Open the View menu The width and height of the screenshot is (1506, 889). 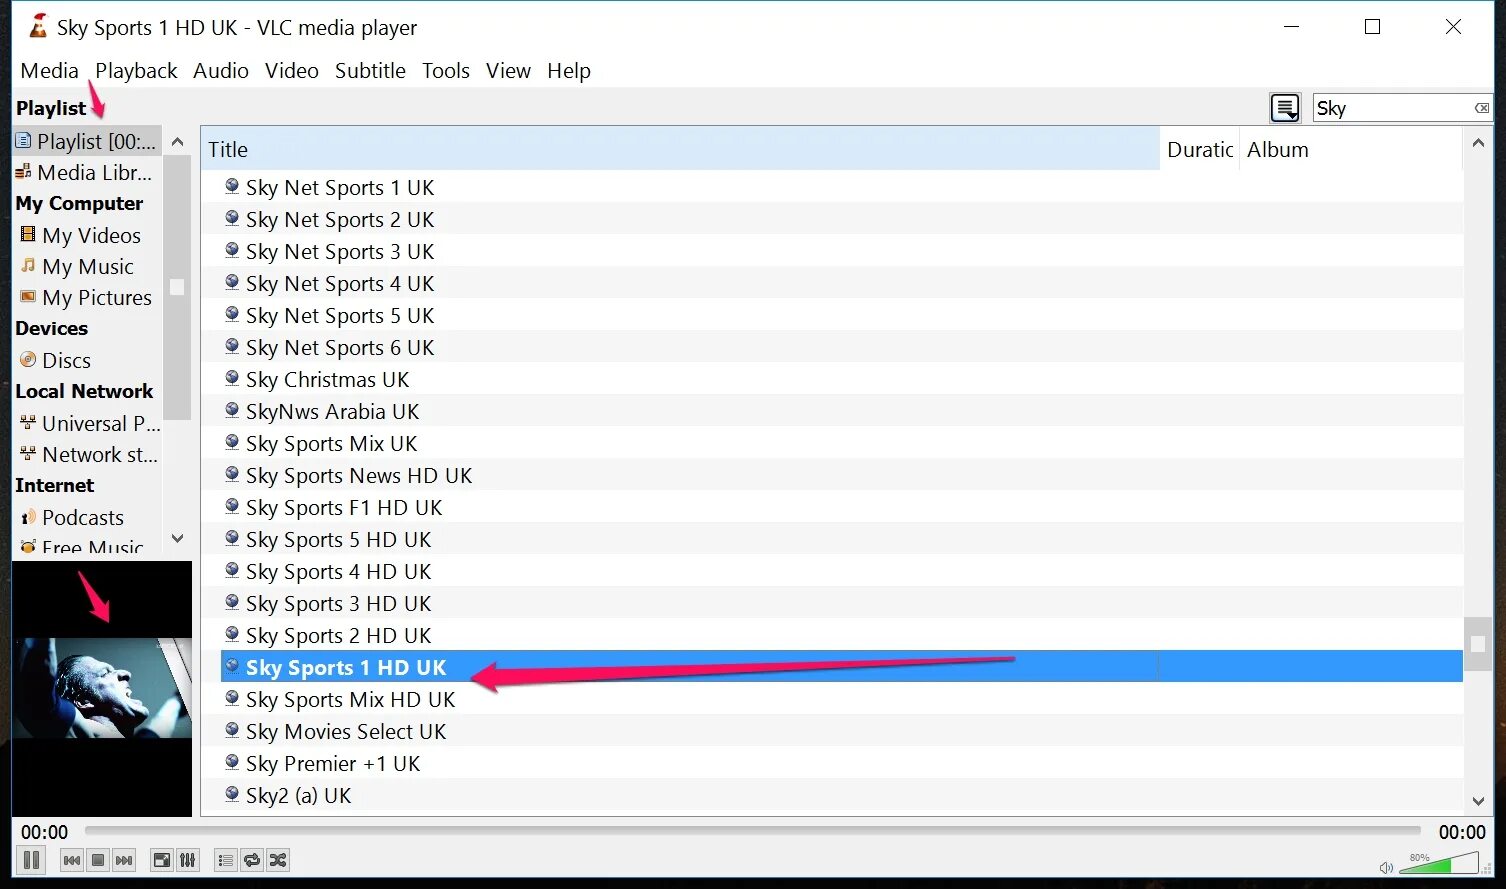[x=508, y=71]
